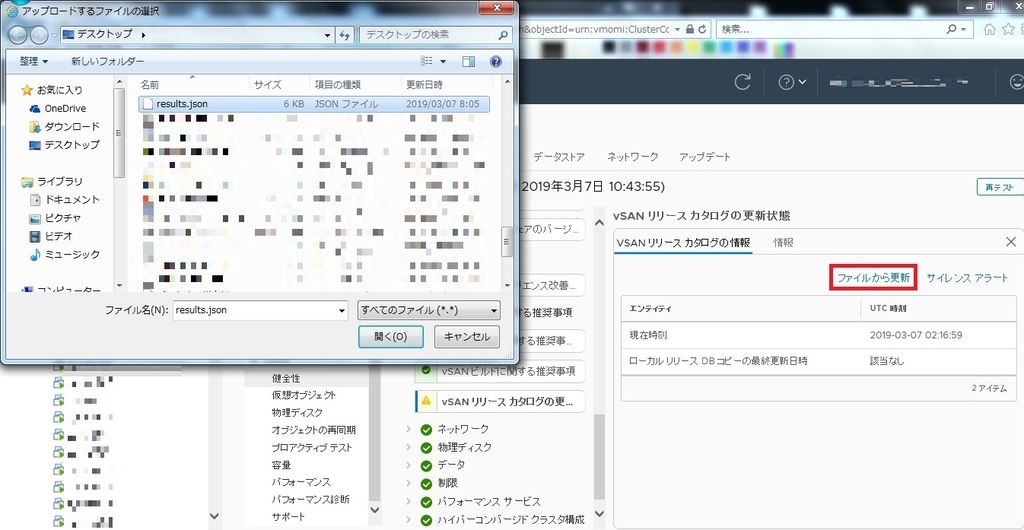
Task: Switch to データストア tab
Action: tap(559, 157)
